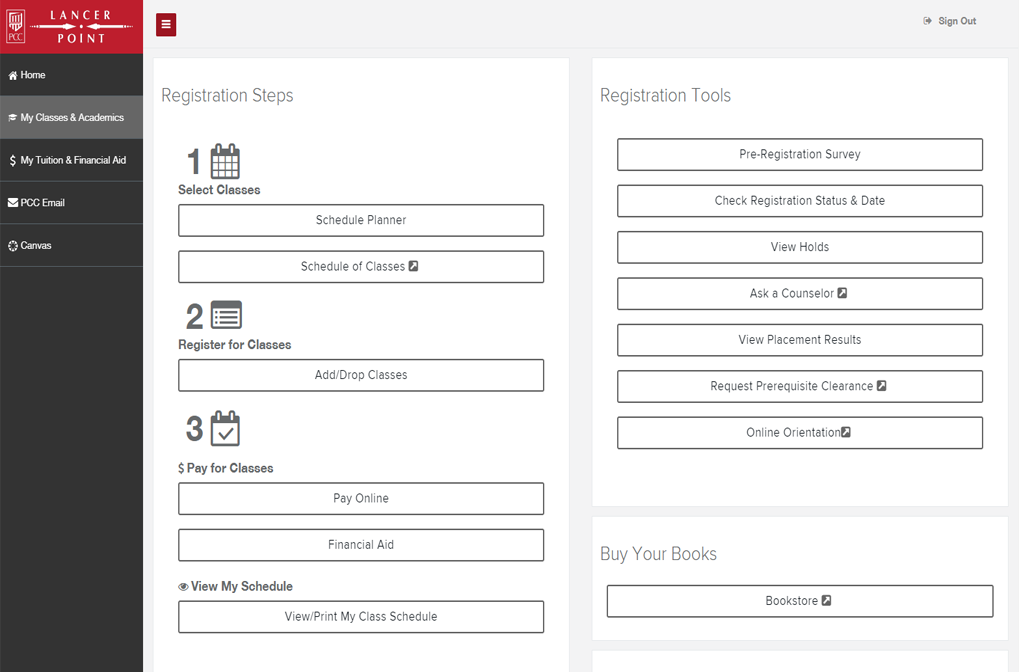This screenshot has height=672, width=1019.
Task: Sign out of Lancer Point
Action: tap(950, 21)
